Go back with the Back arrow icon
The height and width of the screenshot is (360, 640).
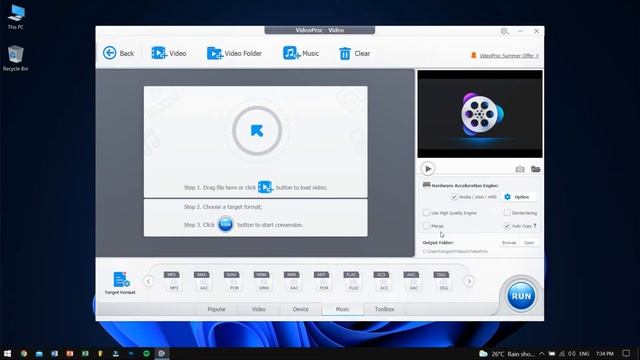tap(109, 53)
